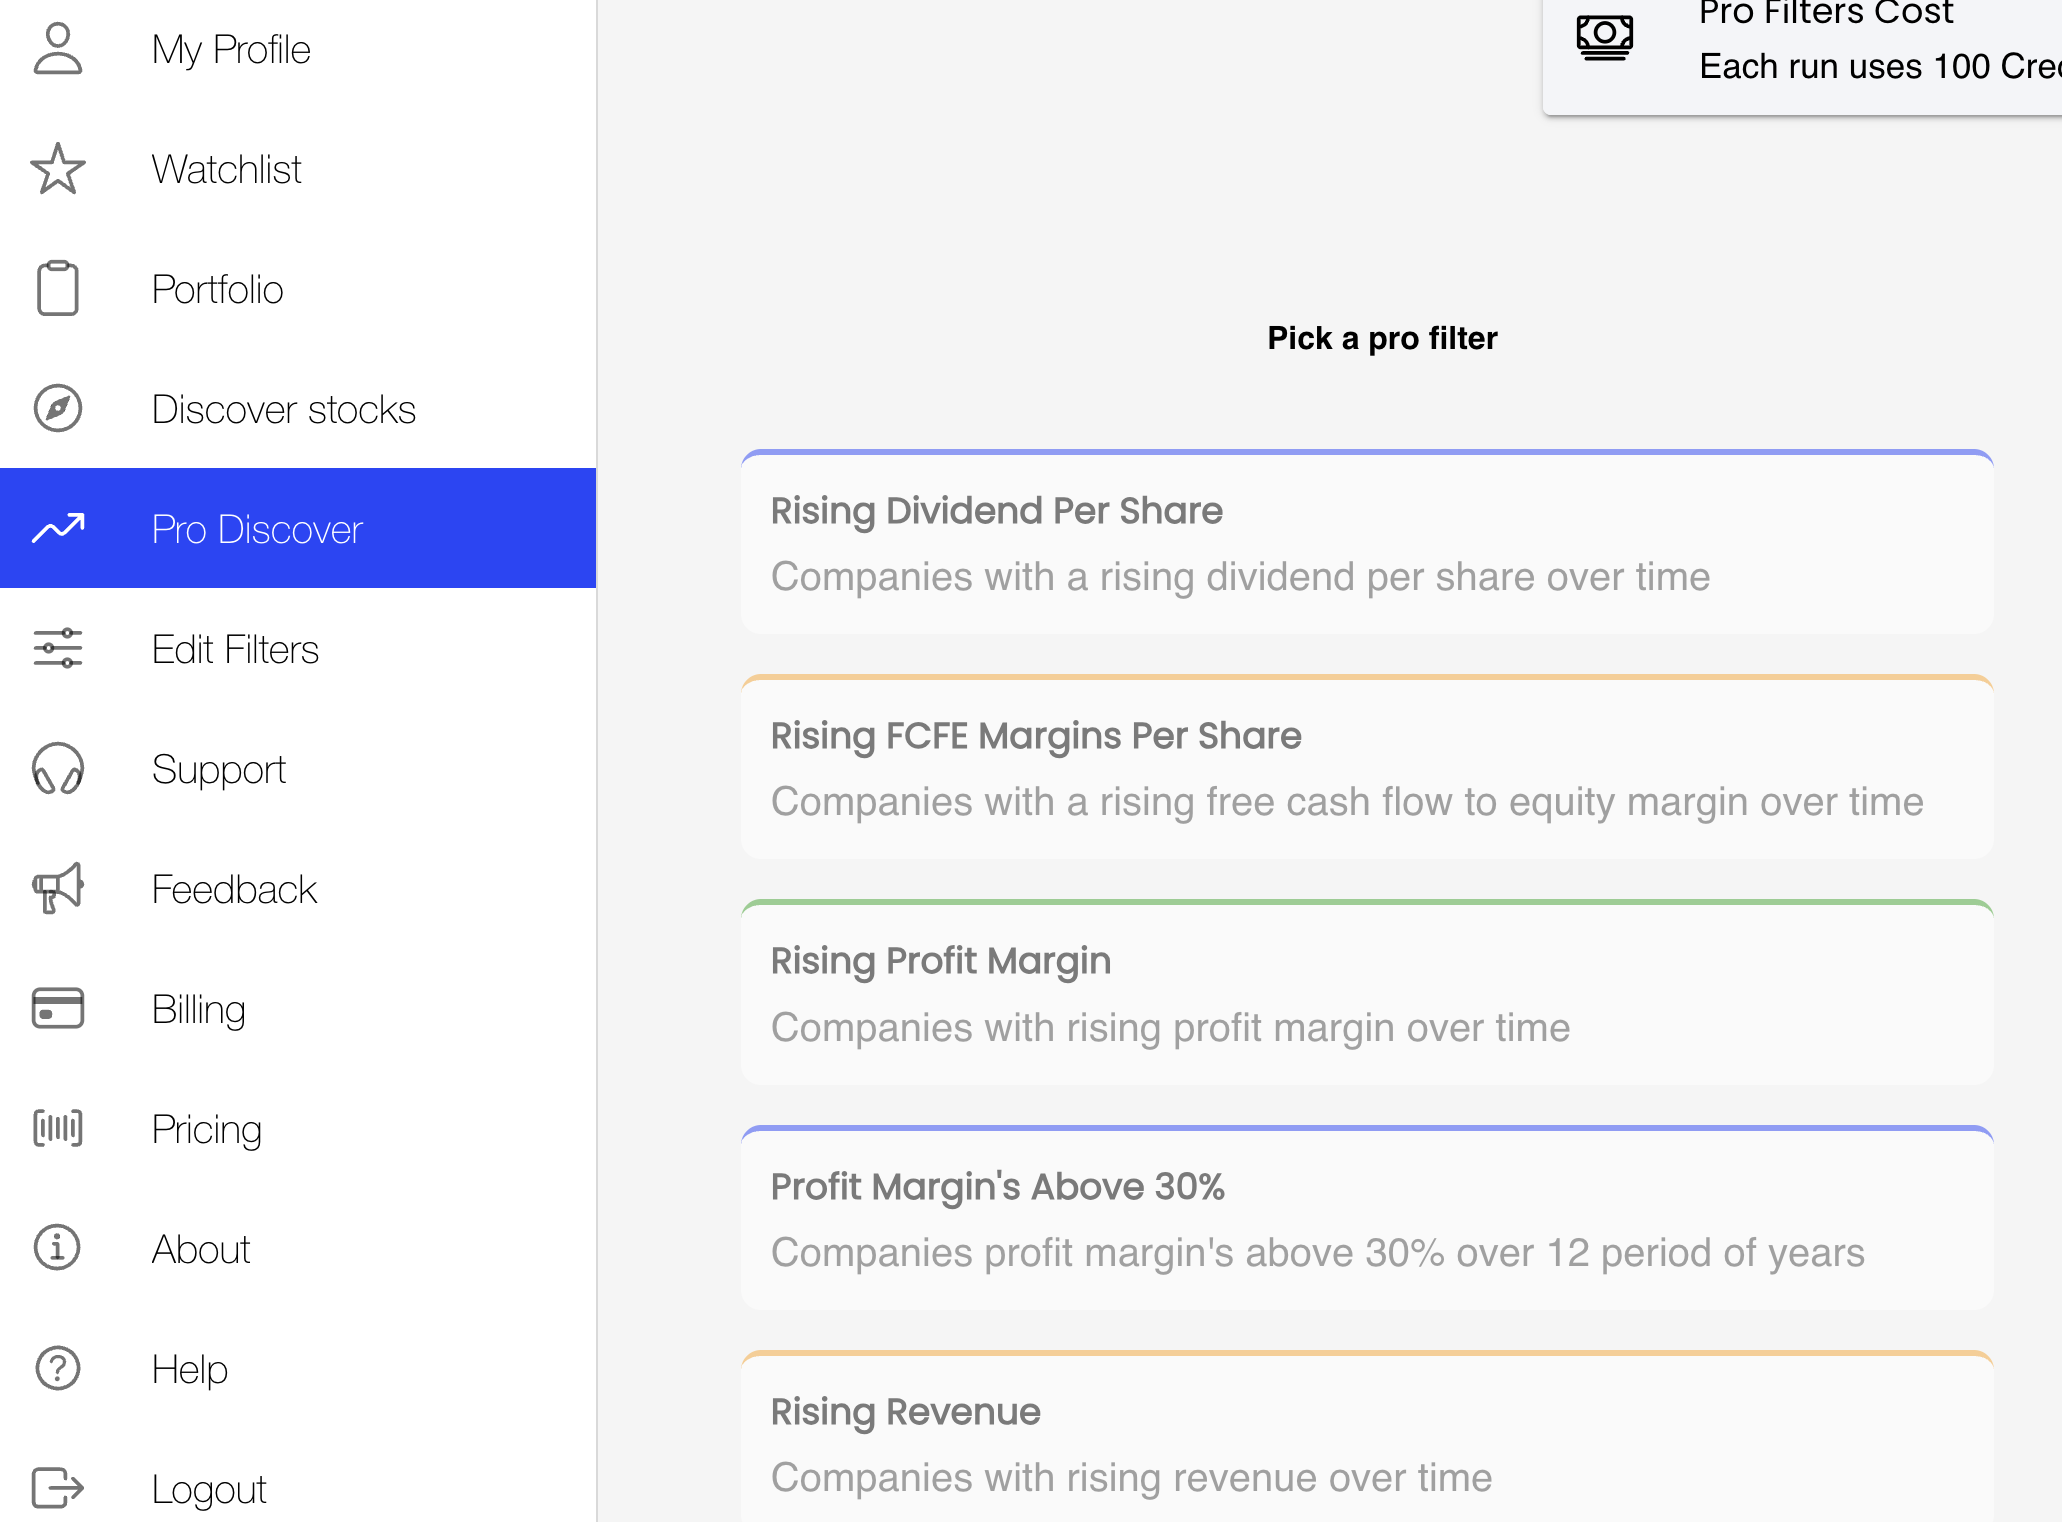
Task: Choose Rising FCFE Margins Per Share filter
Action: coord(1366,768)
